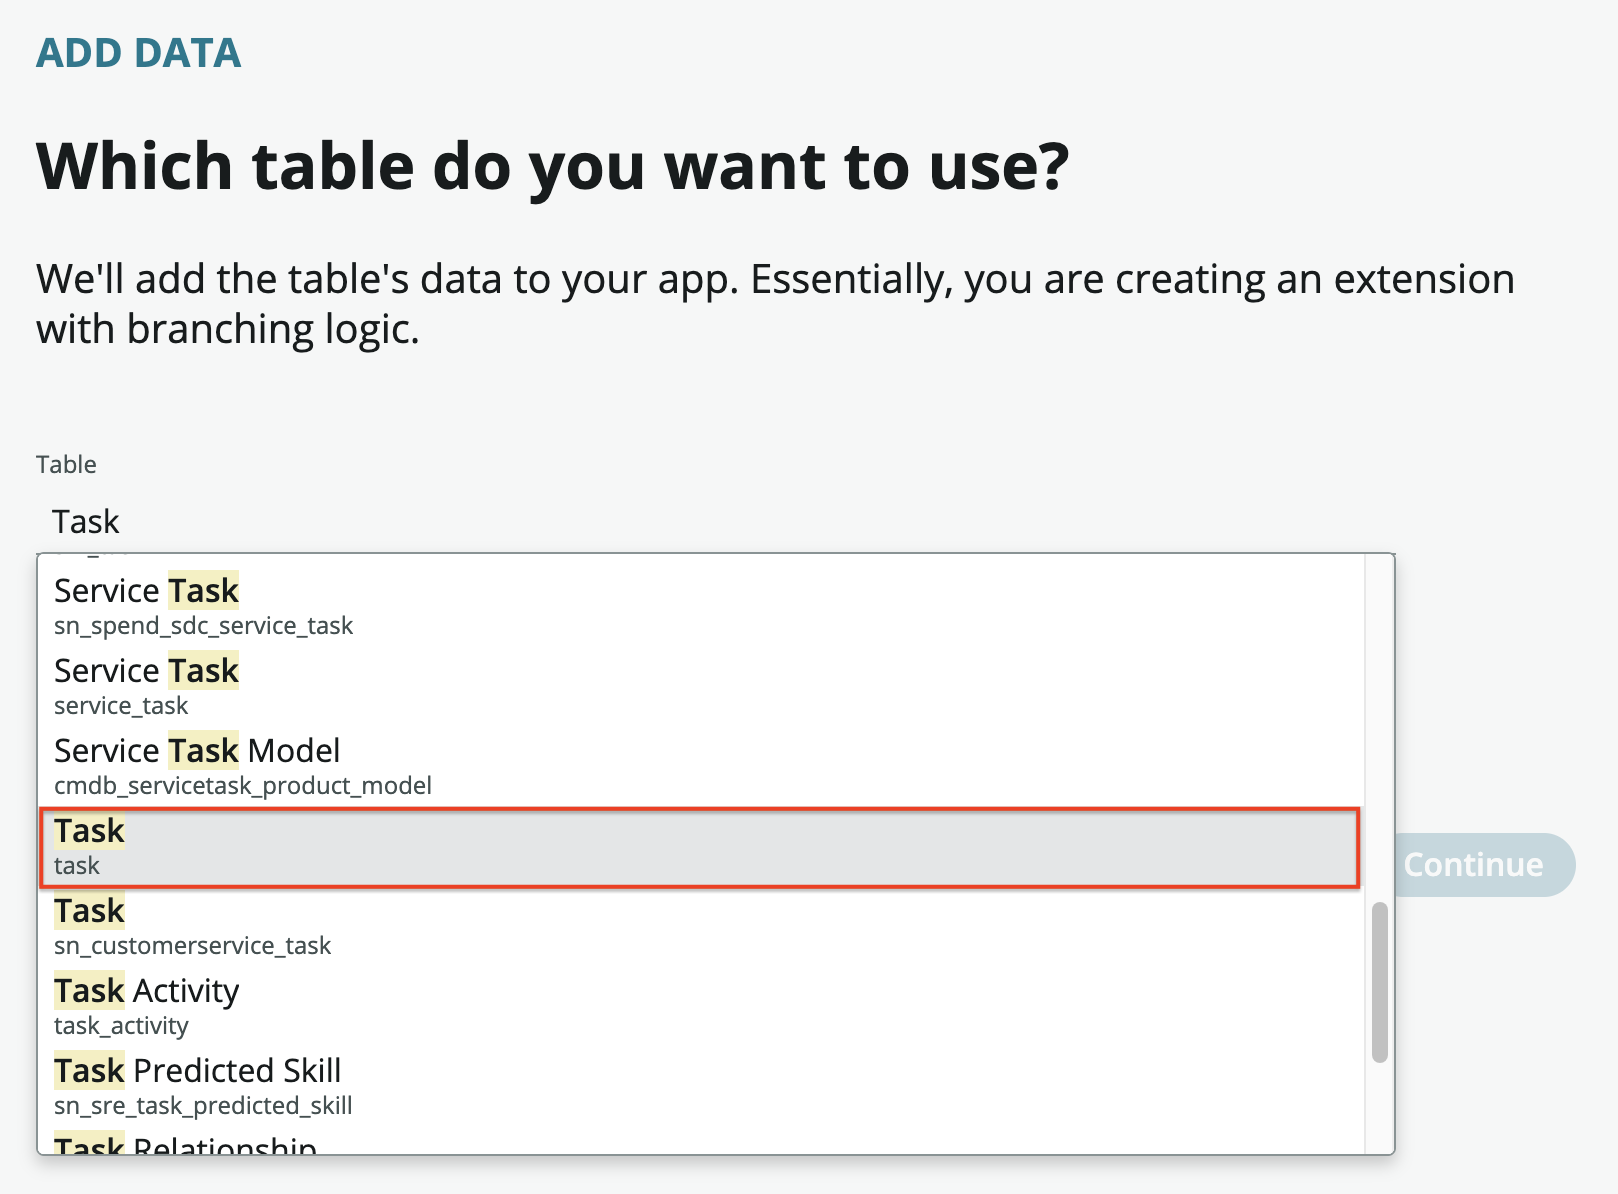The image size is (1618, 1194).
Task: Click the sn_sre_task_predicted_skill text
Action: point(203,1106)
